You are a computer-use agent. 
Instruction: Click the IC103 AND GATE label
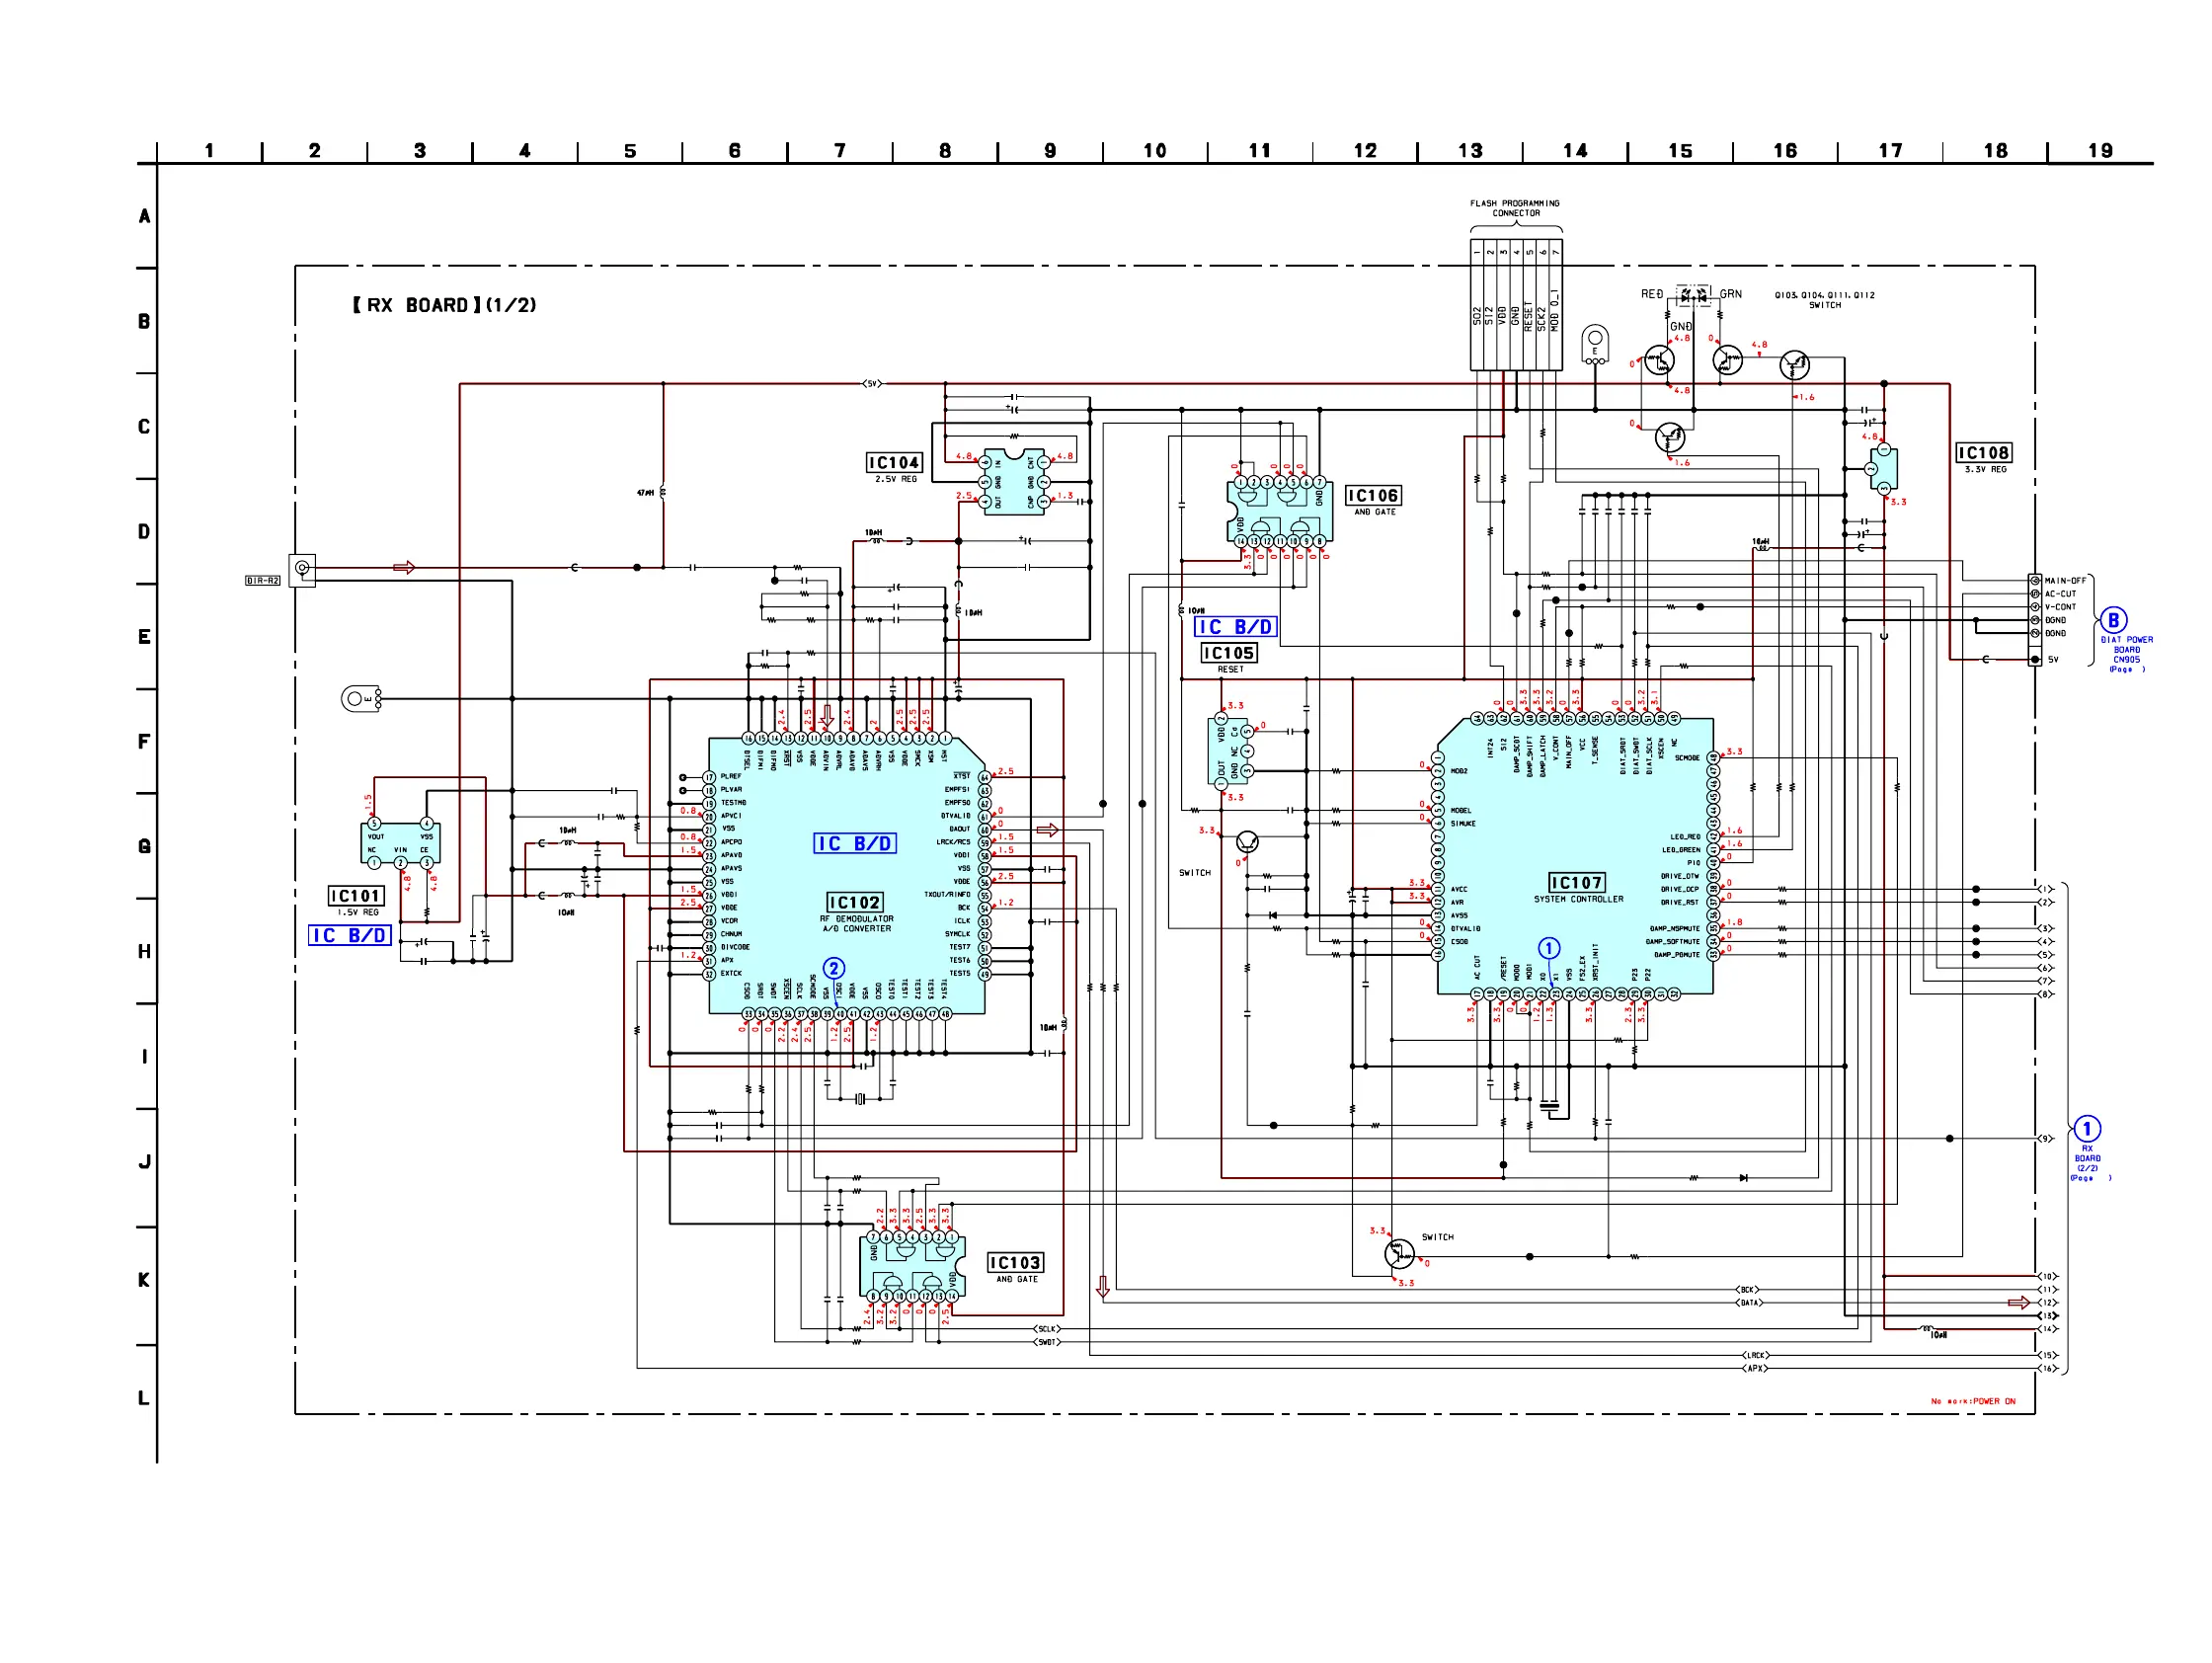pyautogui.click(x=1015, y=1263)
